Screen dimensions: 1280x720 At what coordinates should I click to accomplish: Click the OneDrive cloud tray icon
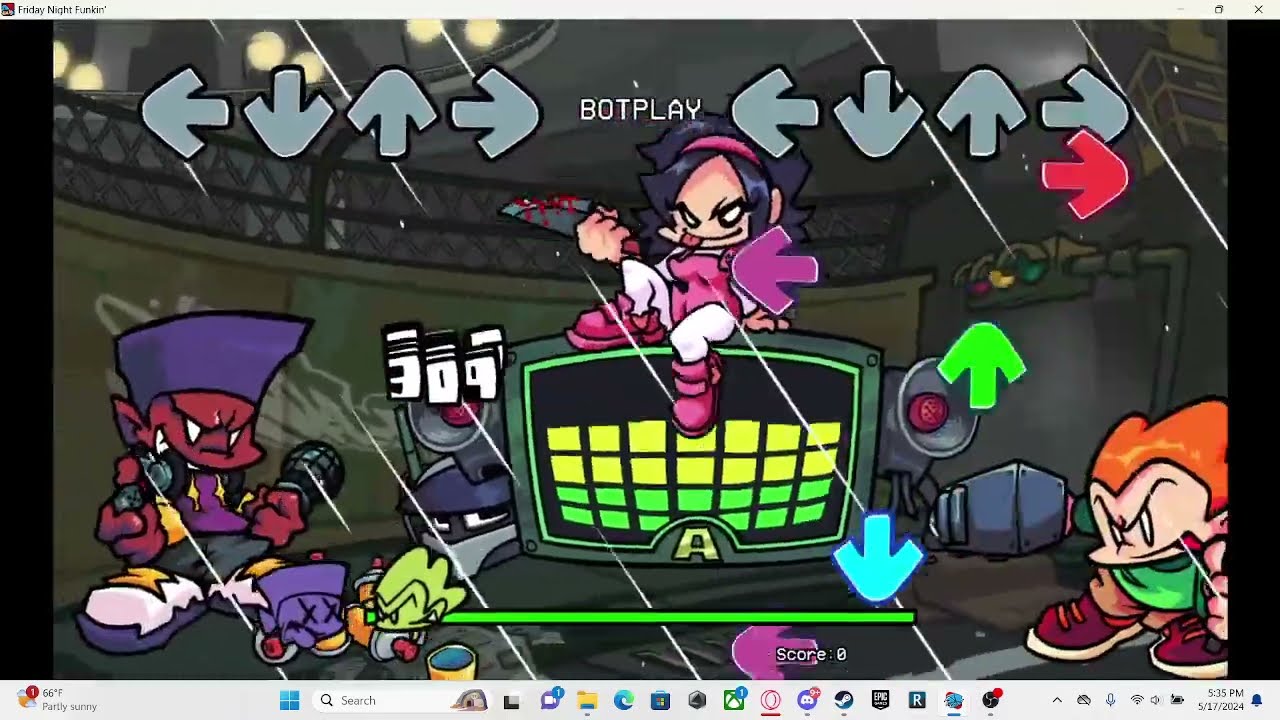pyautogui.click(x=1084, y=700)
